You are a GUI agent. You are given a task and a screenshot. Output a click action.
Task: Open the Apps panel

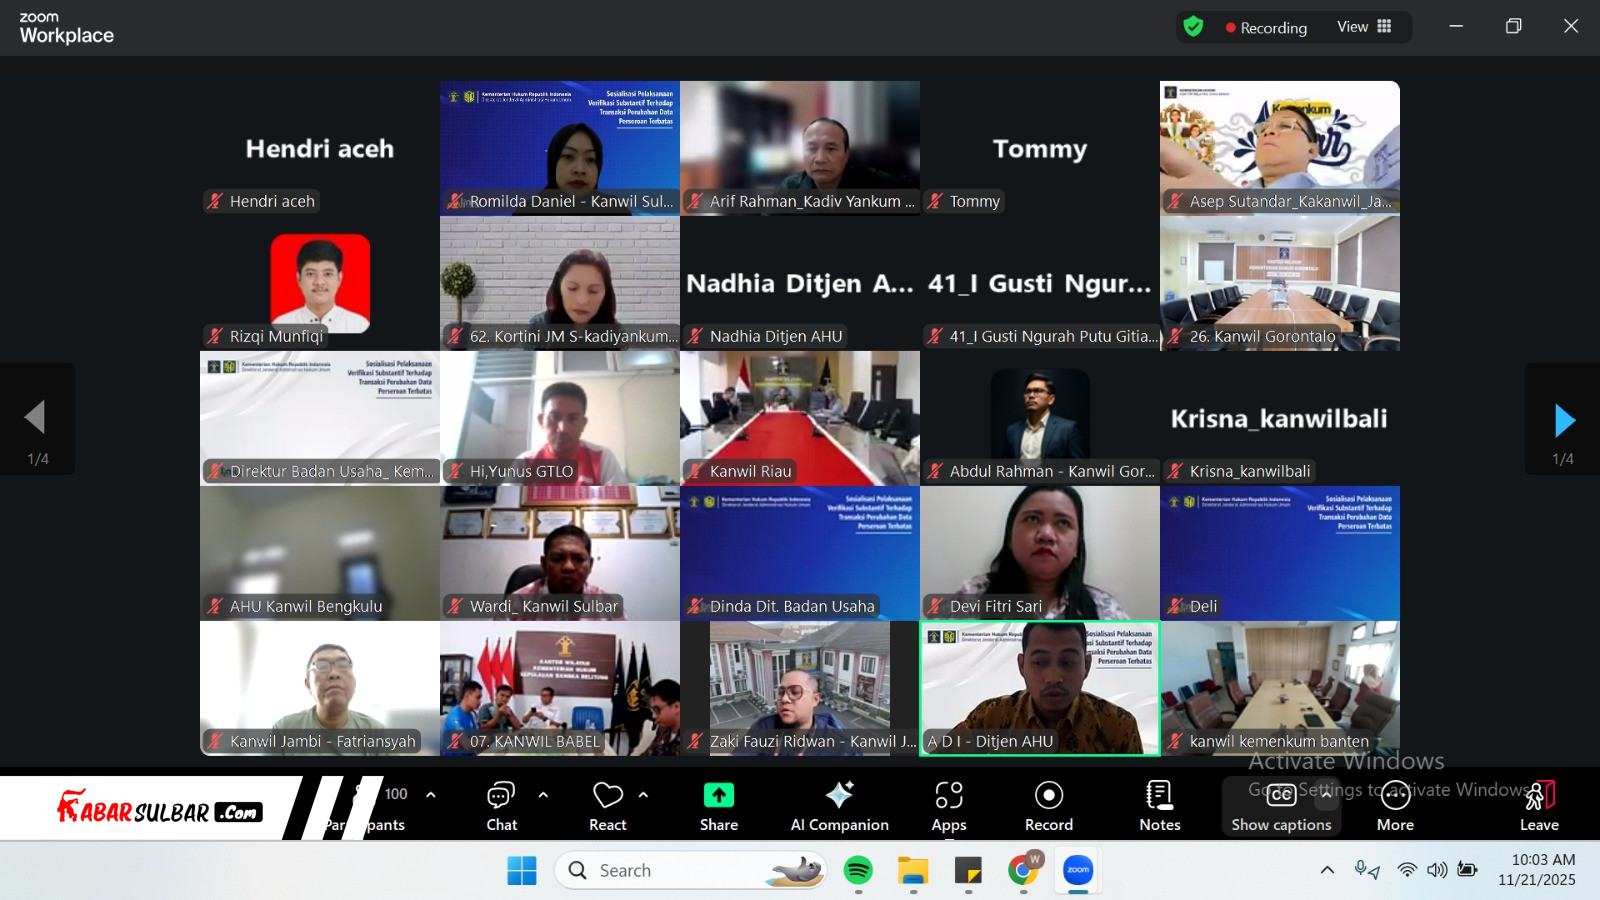pyautogui.click(x=948, y=805)
